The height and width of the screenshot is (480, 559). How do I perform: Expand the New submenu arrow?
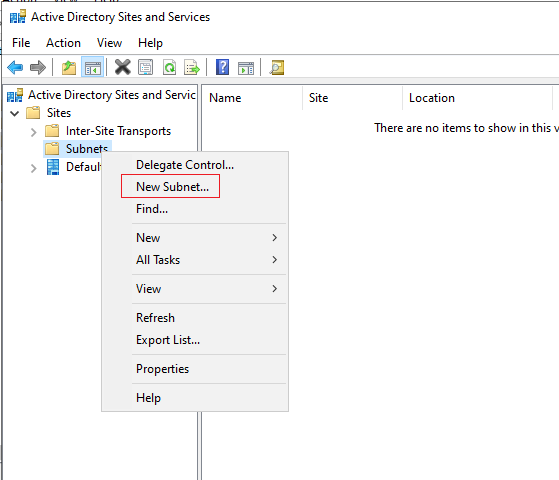[x=274, y=238]
